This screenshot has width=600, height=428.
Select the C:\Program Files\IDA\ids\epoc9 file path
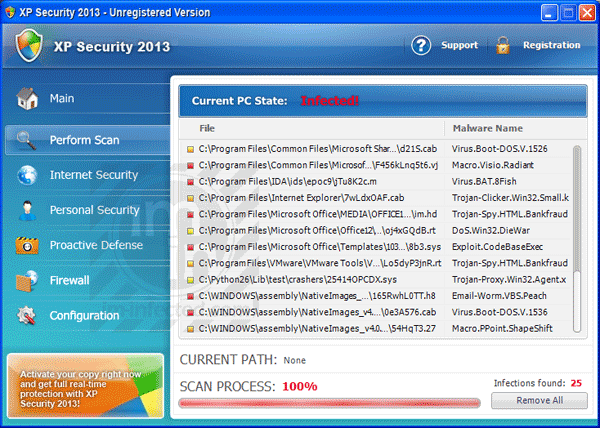[287, 181]
